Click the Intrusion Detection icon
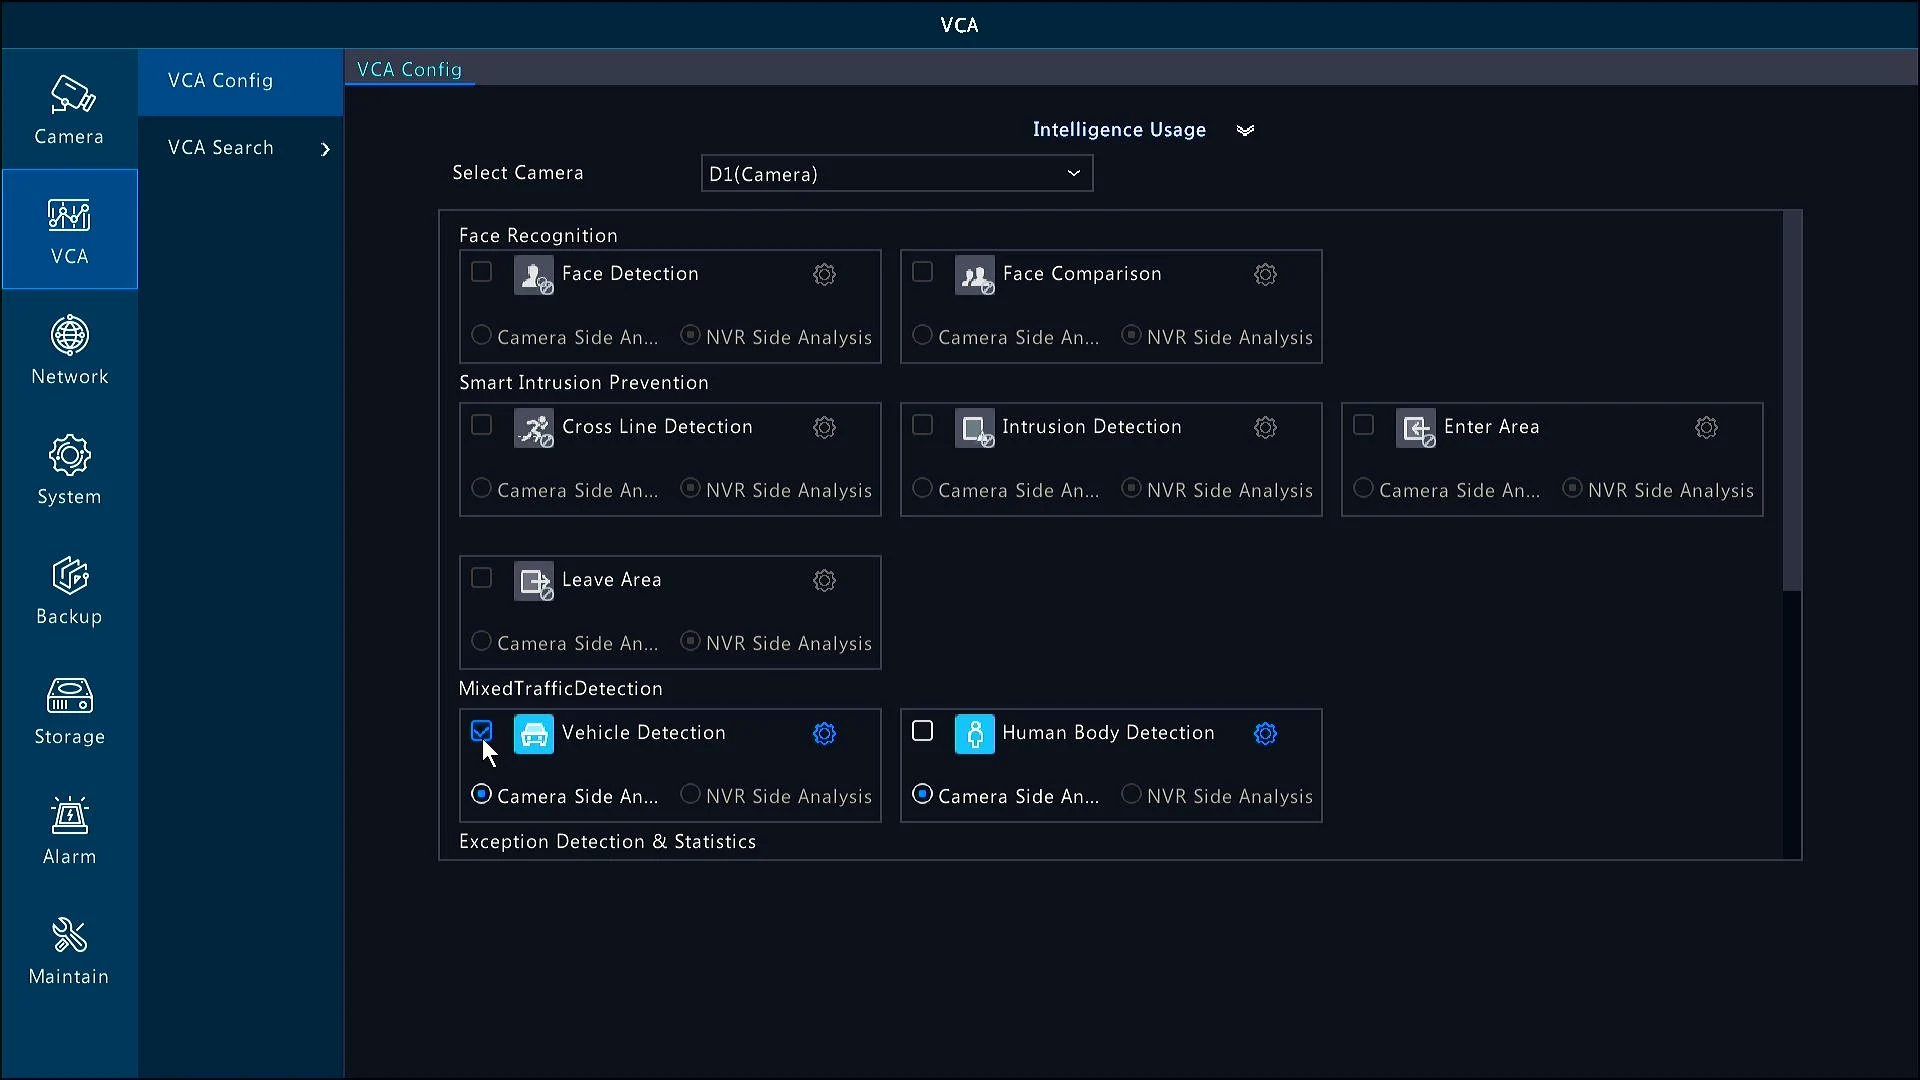This screenshot has height=1080, width=1920. tap(975, 426)
